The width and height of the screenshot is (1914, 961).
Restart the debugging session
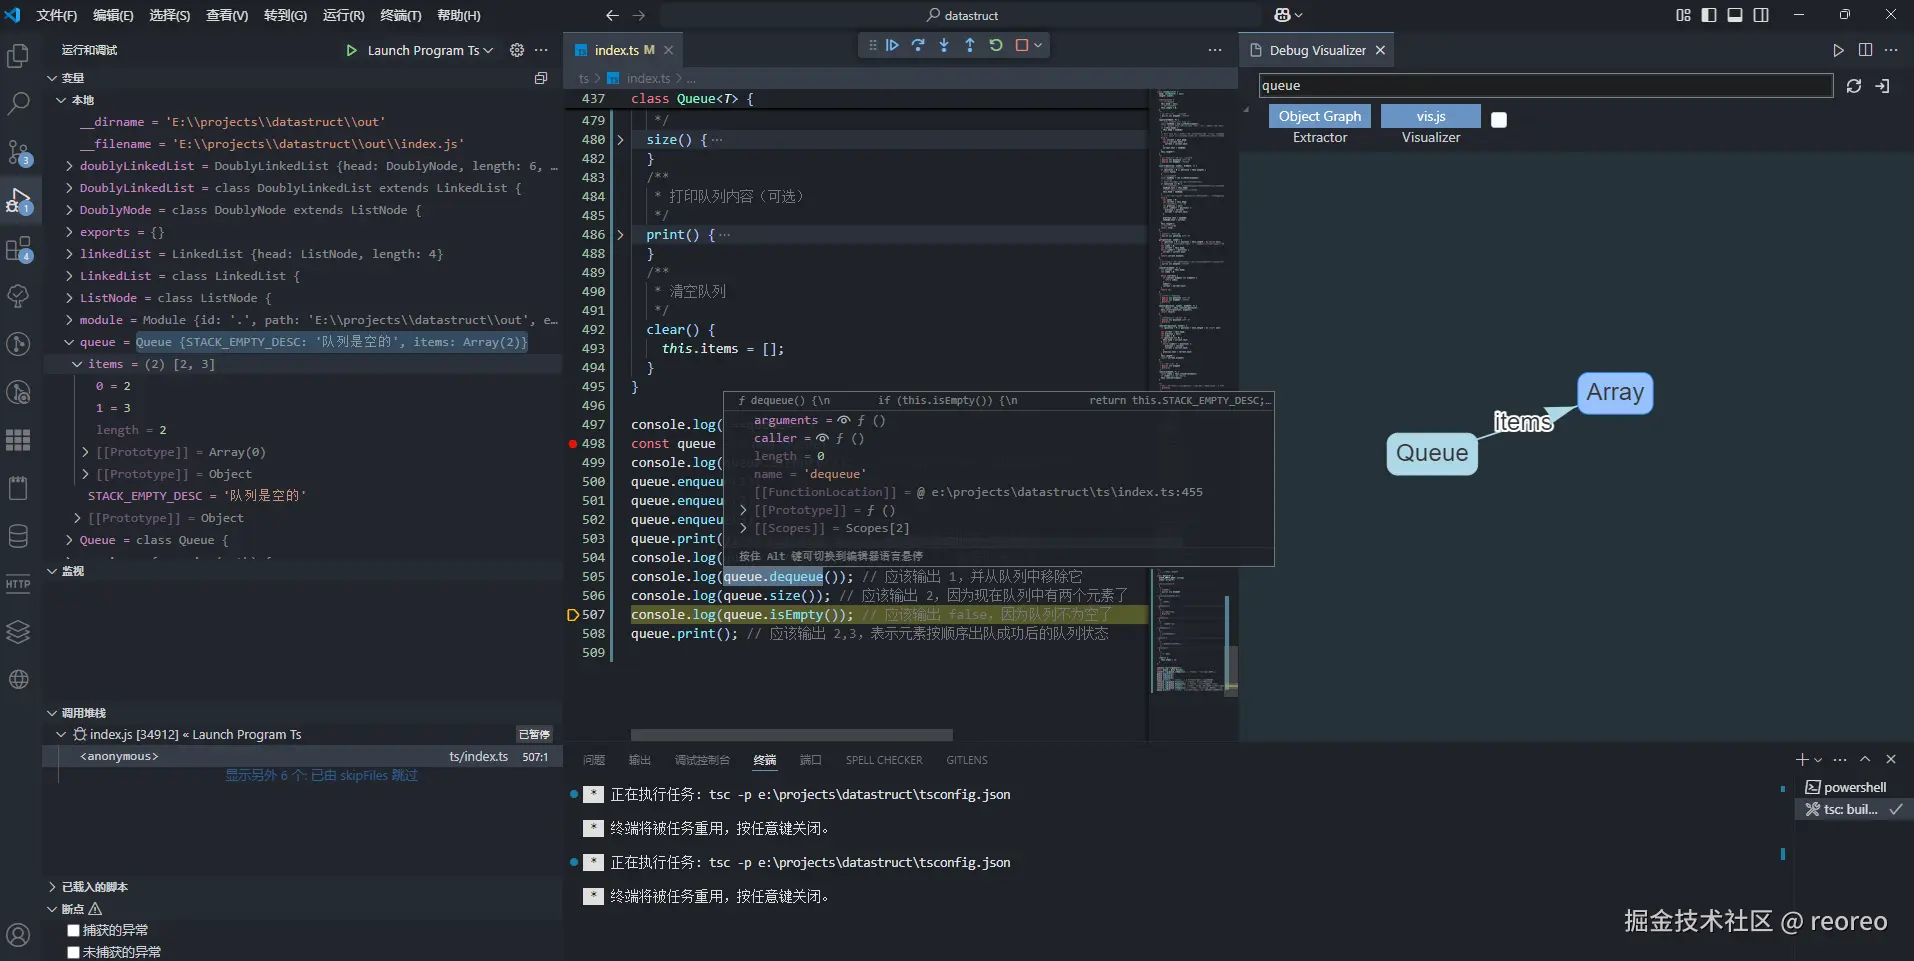point(996,45)
